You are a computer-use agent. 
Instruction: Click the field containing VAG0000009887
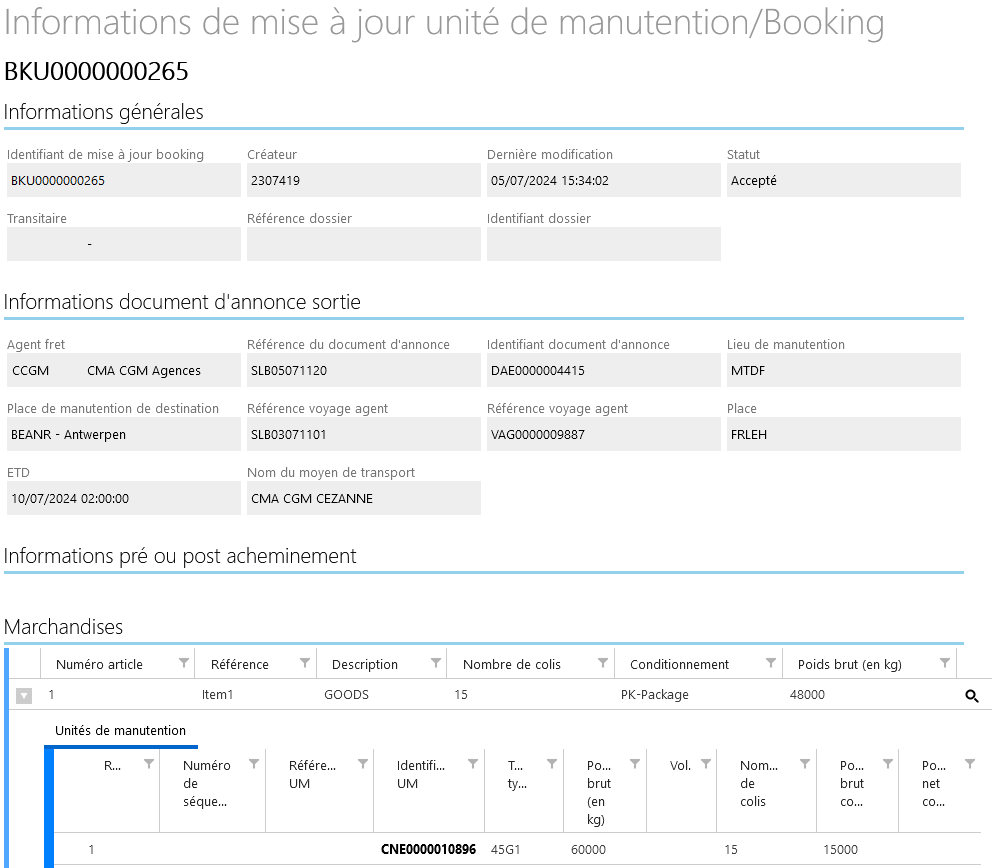(x=604, y=434)
